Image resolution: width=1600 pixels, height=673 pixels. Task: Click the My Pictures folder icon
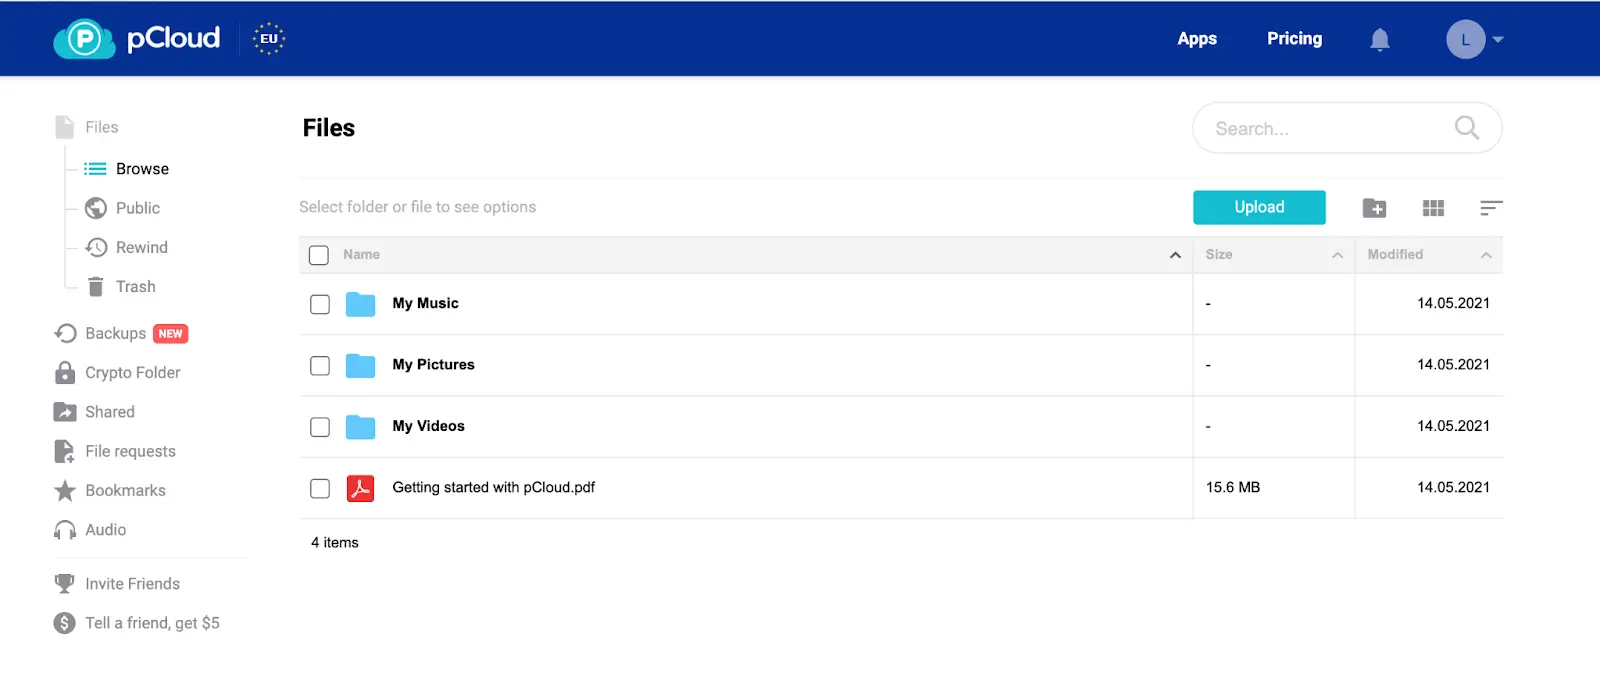click(x=360, y=365)
